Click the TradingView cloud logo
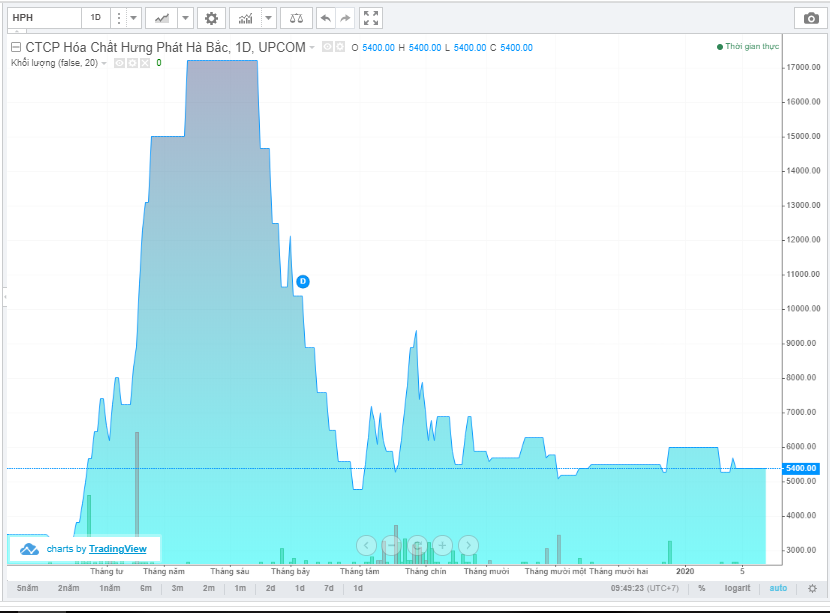The width and height of the screenshot is (830, 613). pyautogui.click(x=29, y=549)
